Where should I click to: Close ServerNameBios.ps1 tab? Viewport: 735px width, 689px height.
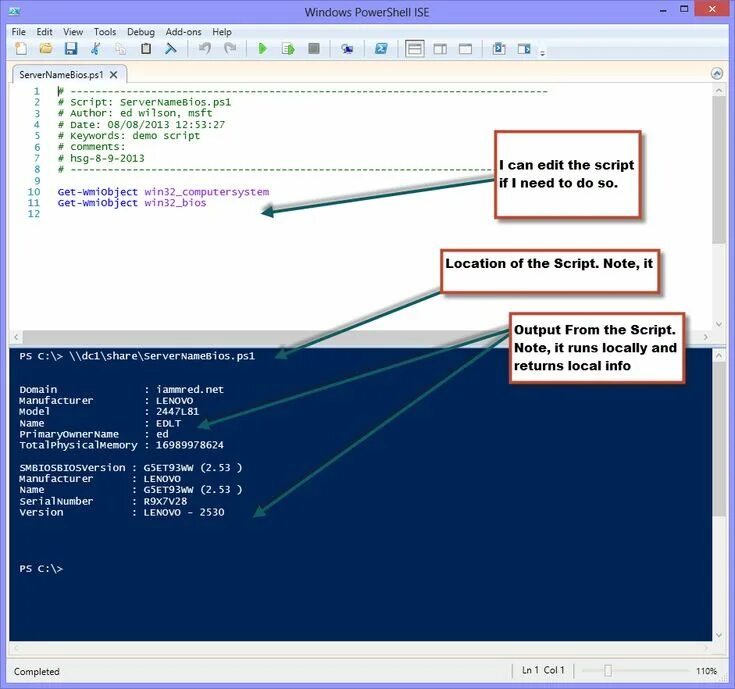tap(113, 75)
